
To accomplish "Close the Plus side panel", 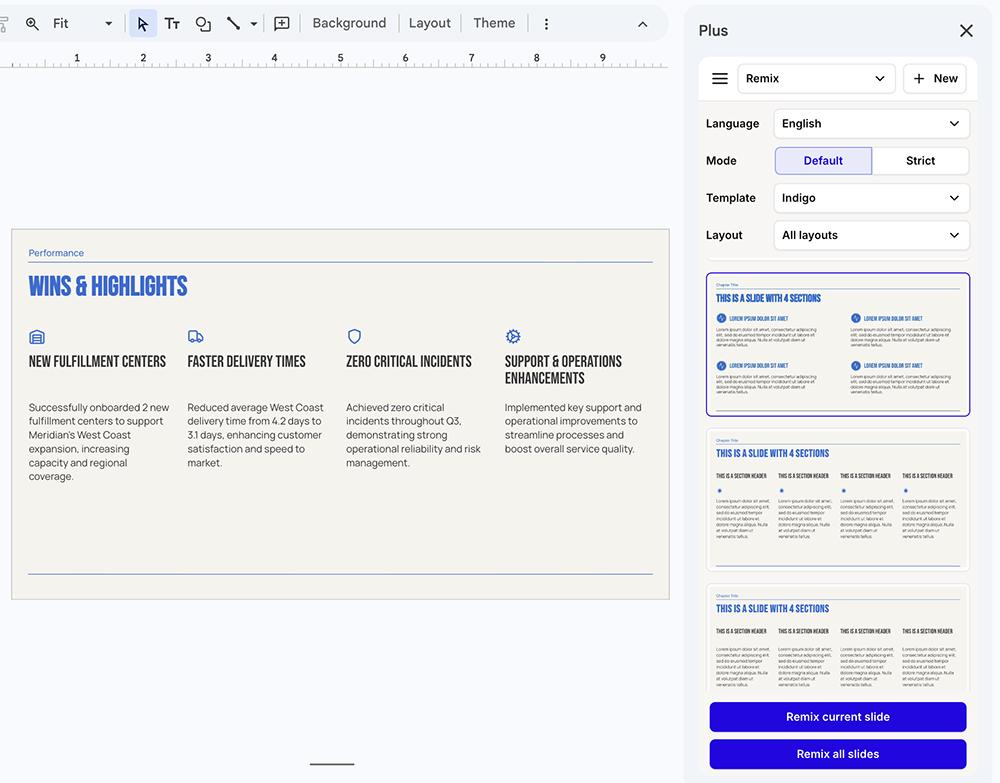I will coord(966,31).
